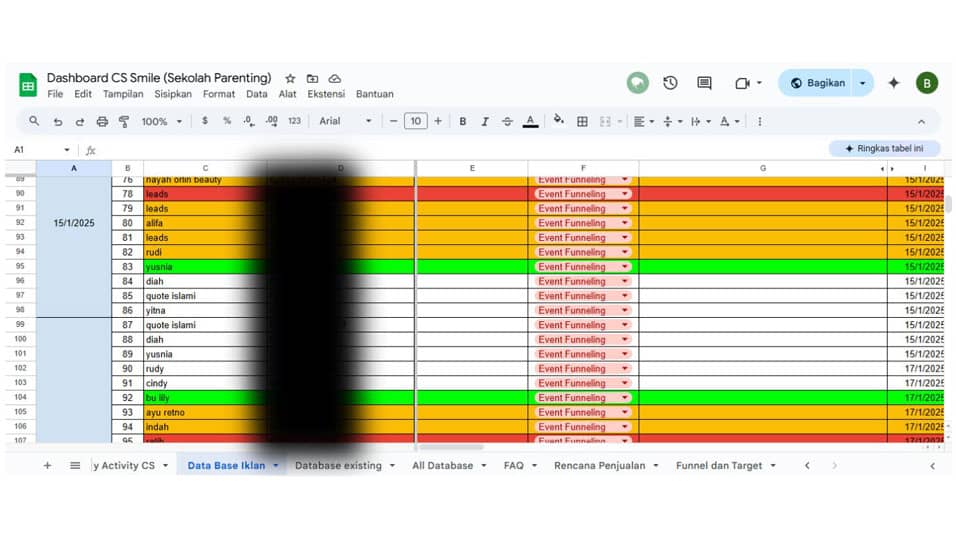Open the comments panel icon
Screen dimensions: 956x537
(704, 83)
